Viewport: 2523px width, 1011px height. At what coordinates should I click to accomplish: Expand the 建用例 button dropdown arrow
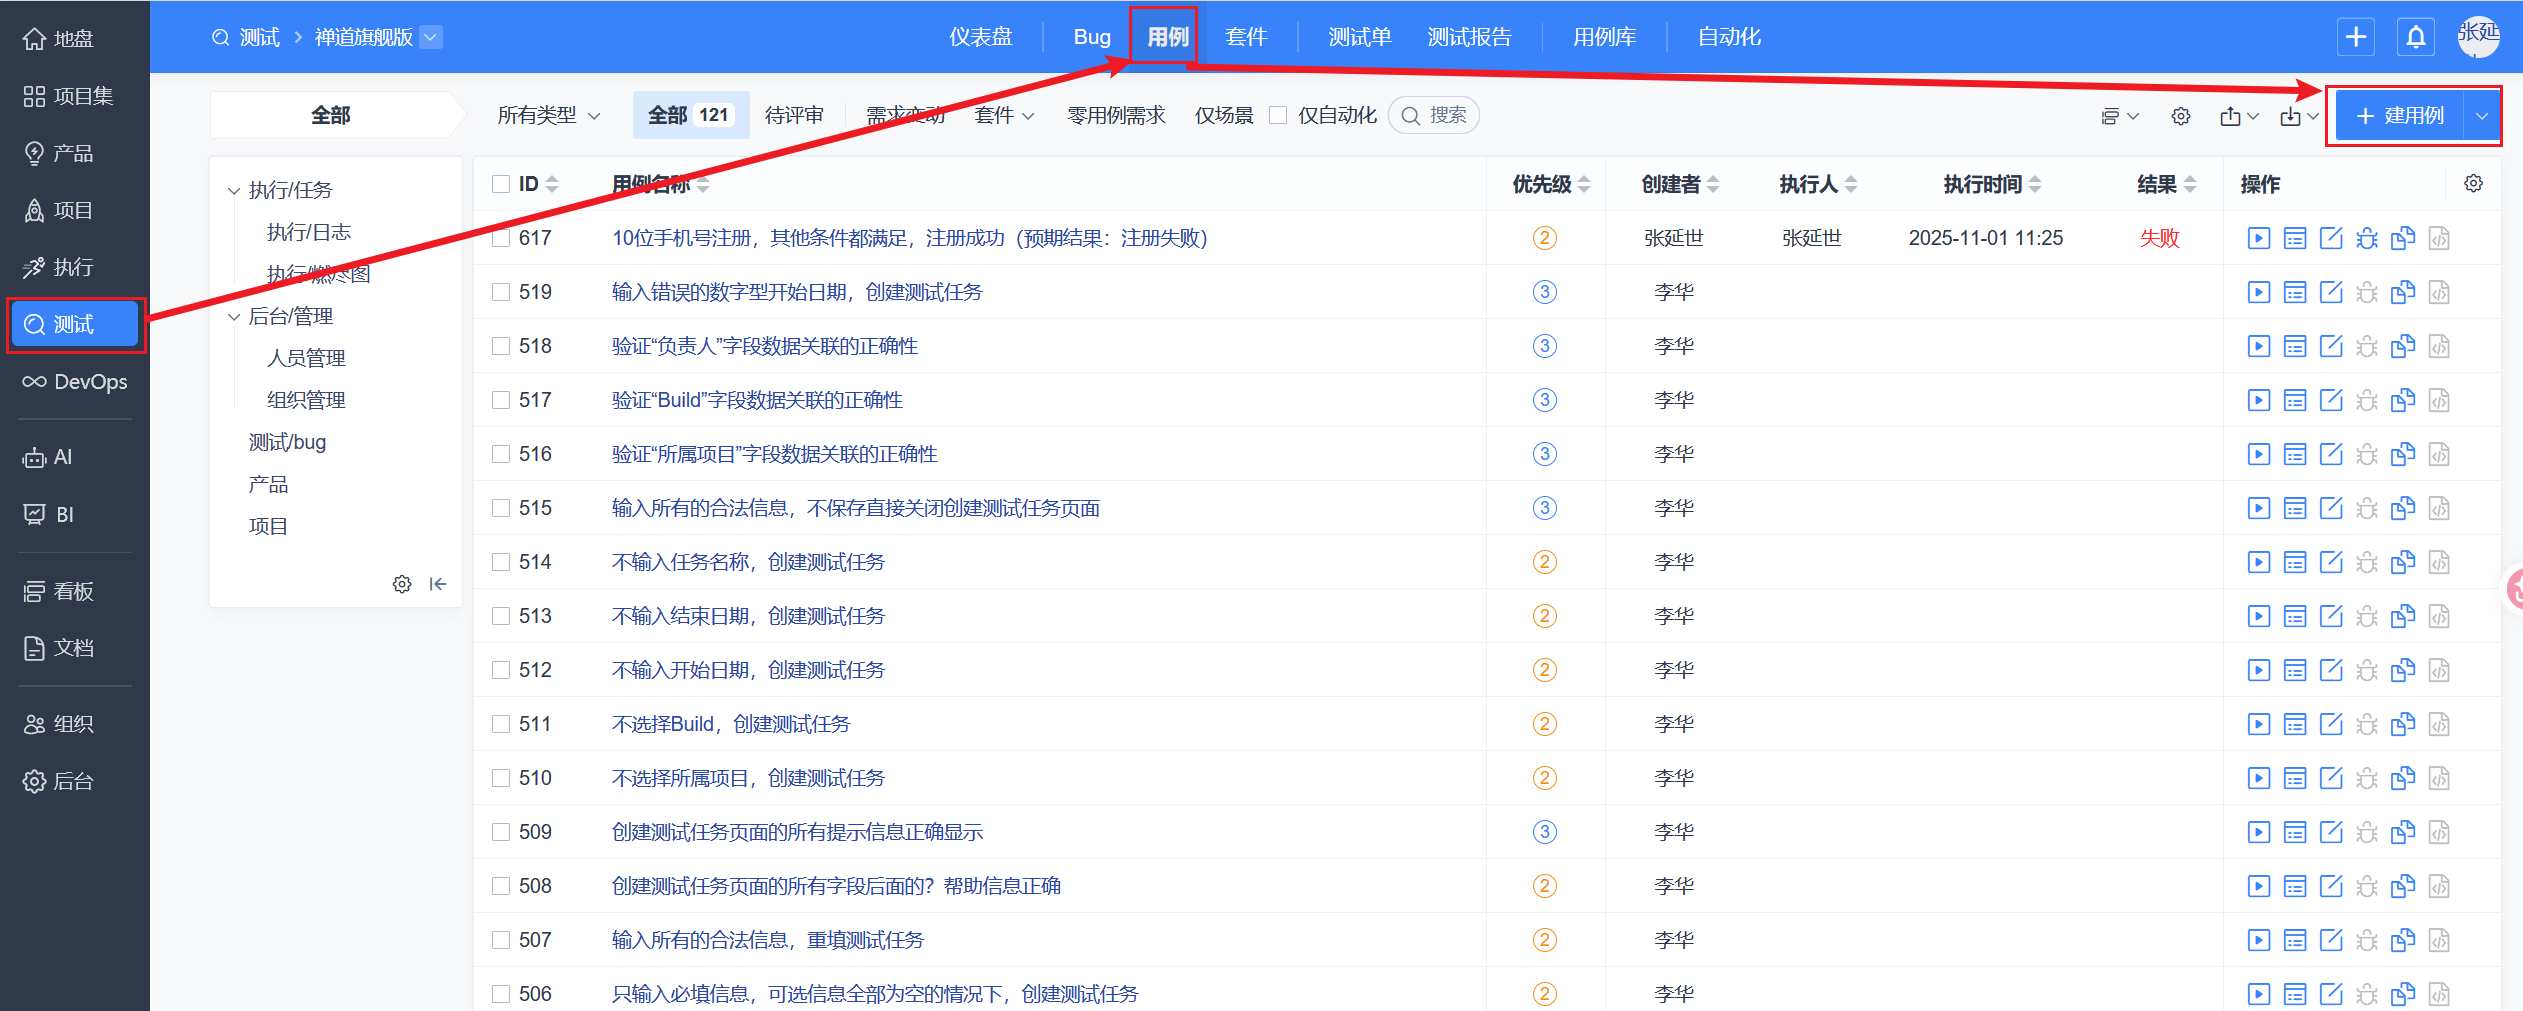point(2481,116)
